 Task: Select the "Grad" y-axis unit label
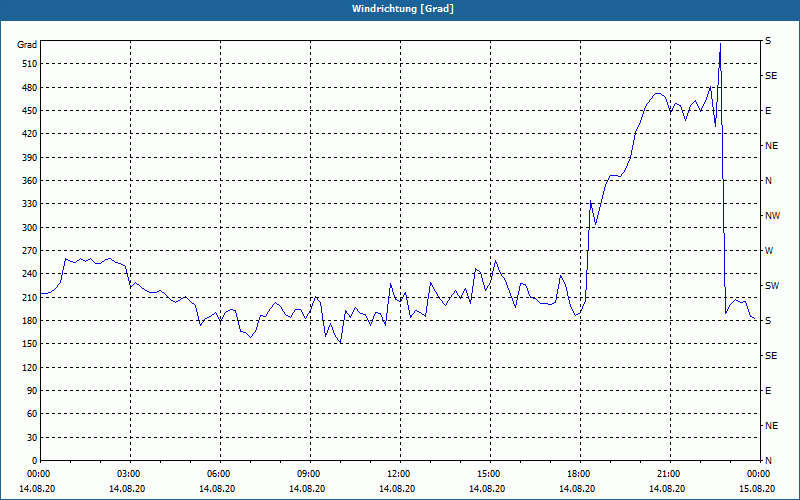(x=27, y=45)
